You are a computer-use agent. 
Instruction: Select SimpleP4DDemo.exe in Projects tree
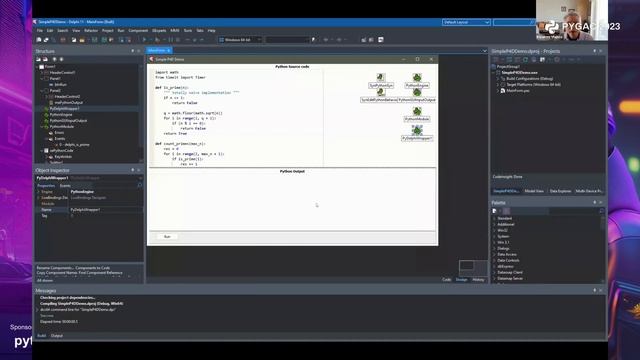pos(520,72)
